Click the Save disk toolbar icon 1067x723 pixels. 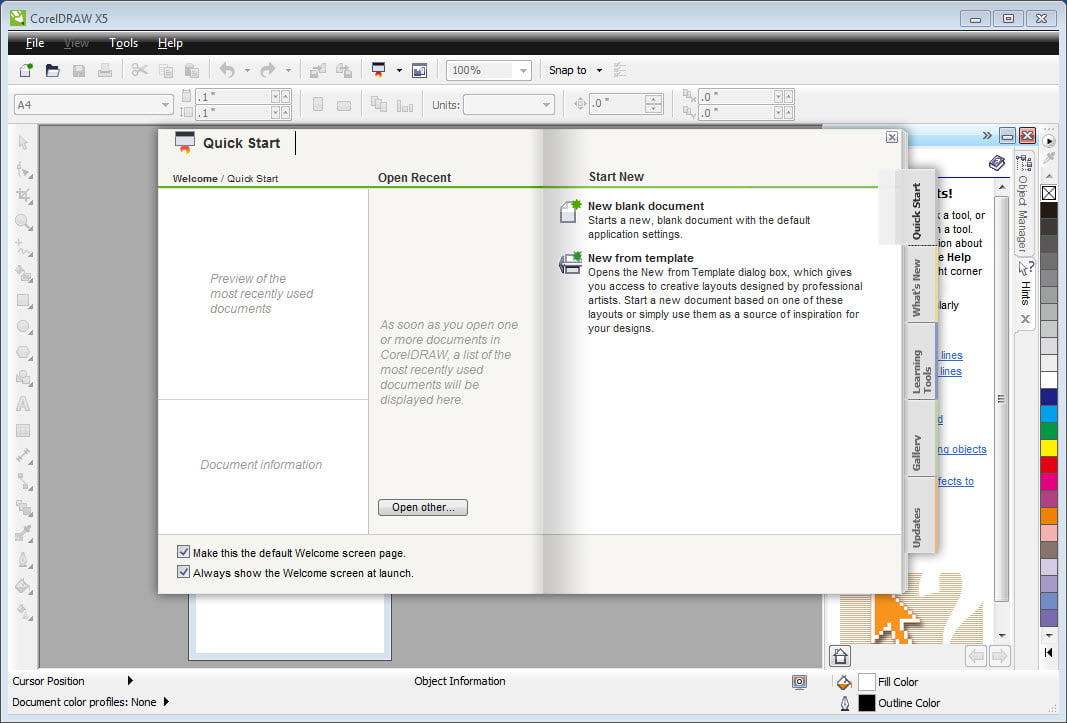(x=79, y=70)
